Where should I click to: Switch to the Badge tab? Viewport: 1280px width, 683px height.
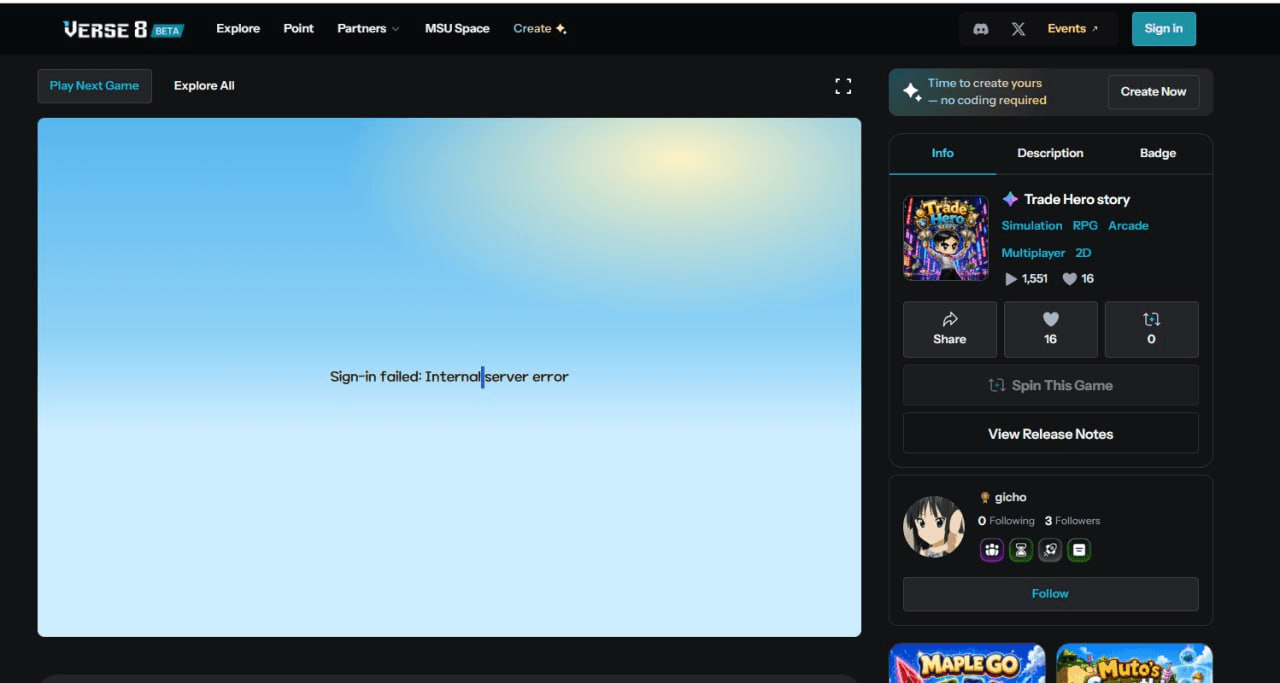(1158, 153)
